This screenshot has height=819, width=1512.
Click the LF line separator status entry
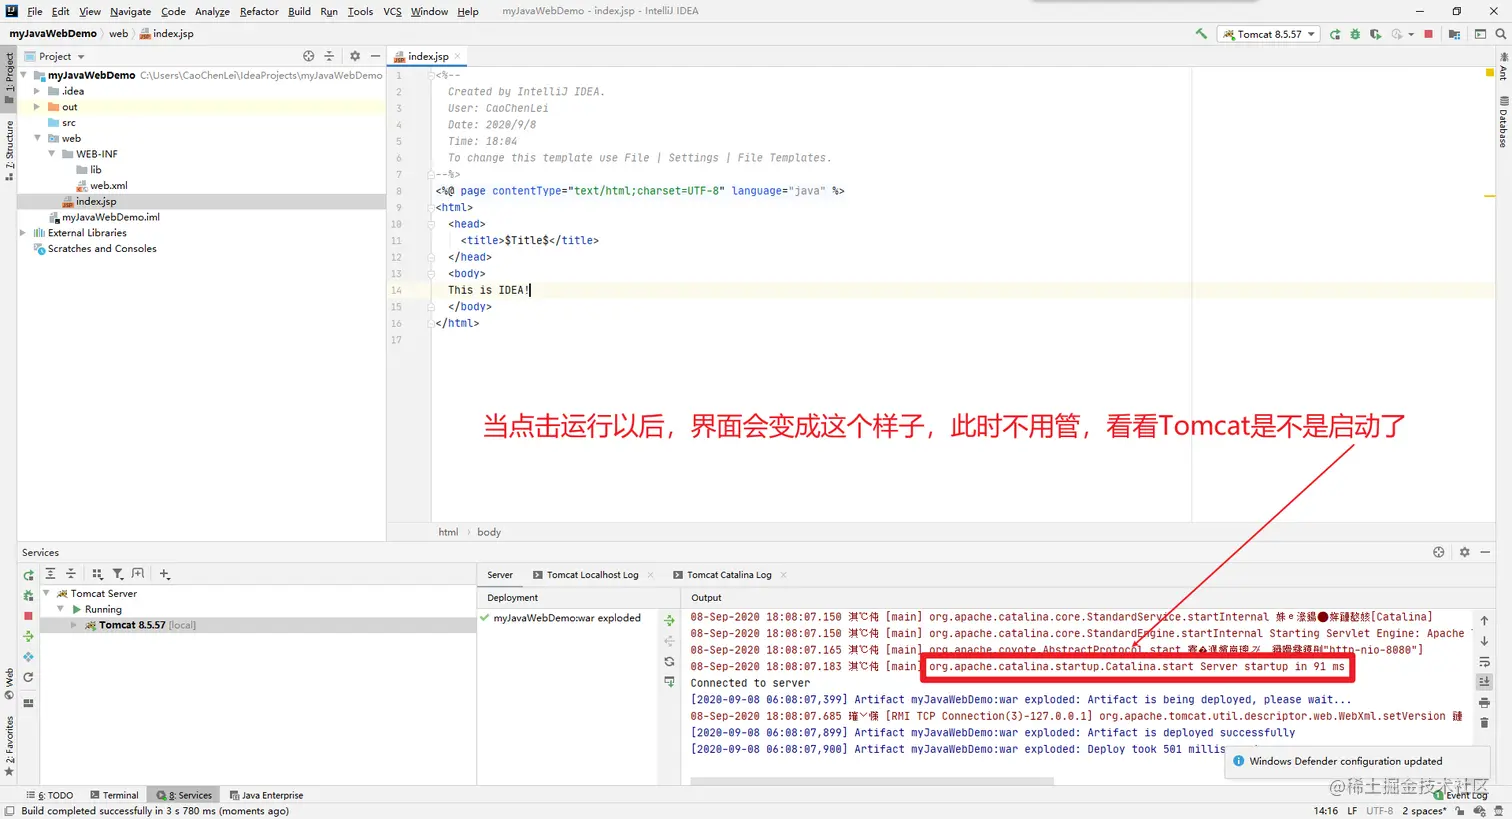[1352, 811]
